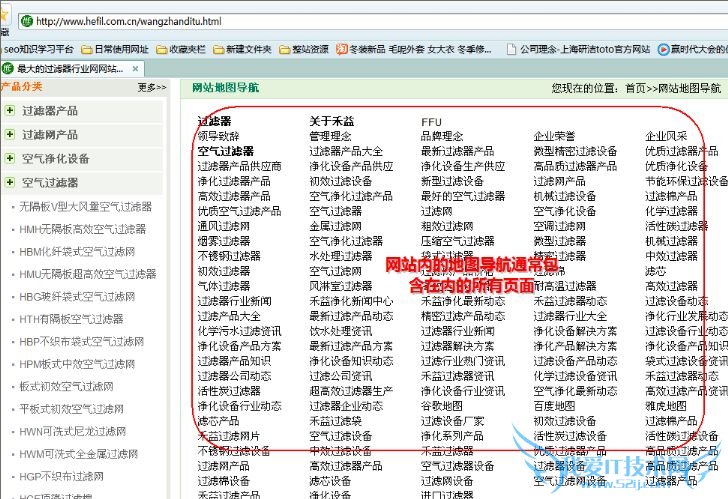Expand the 过滤网产品 category plus icon
Screen dimensions: 728x499
pos(9,134)
